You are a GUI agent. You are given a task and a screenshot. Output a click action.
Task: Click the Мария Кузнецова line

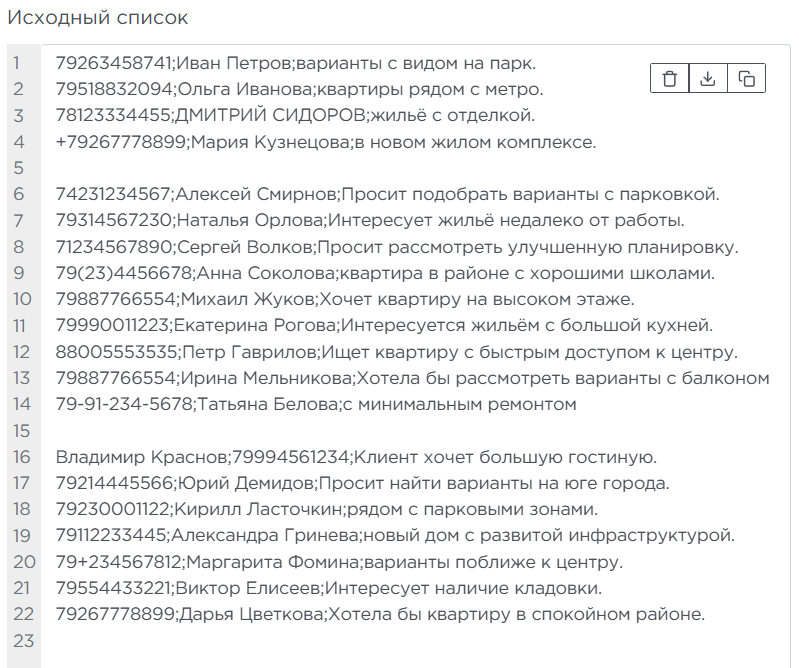325,142
